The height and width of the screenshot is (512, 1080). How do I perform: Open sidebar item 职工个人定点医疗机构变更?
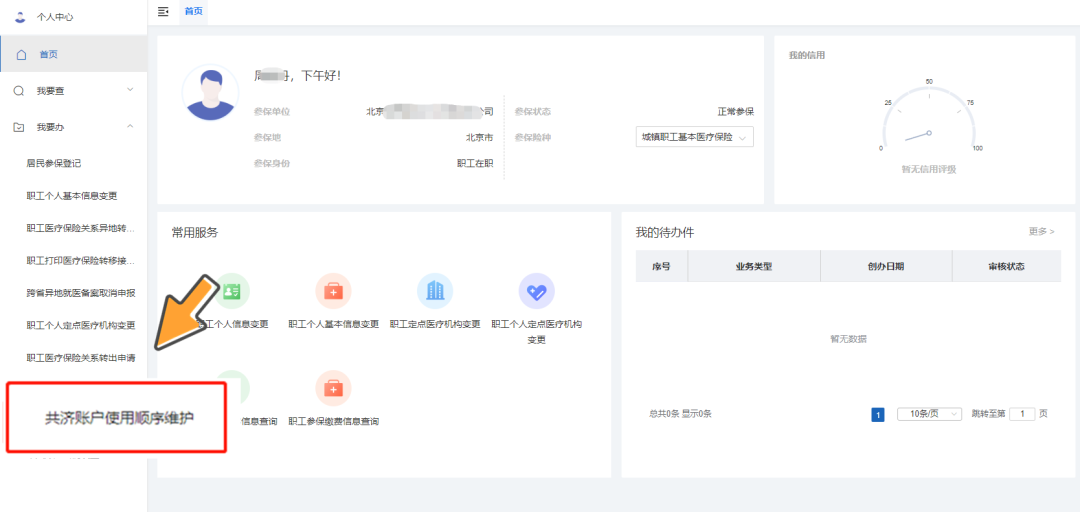point(81,325)
